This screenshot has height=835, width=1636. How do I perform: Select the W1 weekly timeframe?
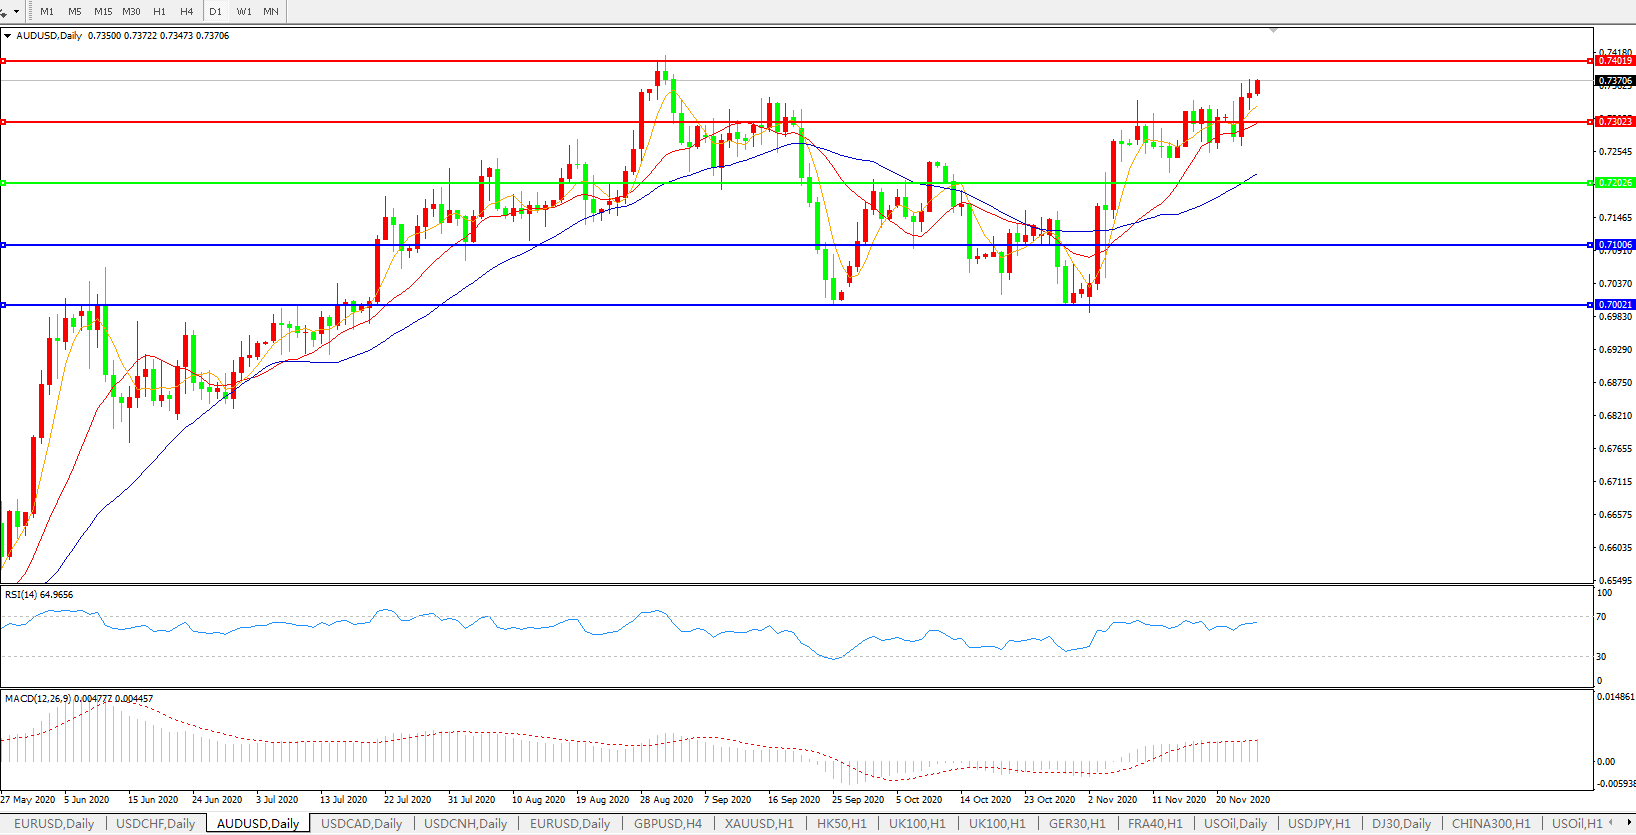coord(244,12)
